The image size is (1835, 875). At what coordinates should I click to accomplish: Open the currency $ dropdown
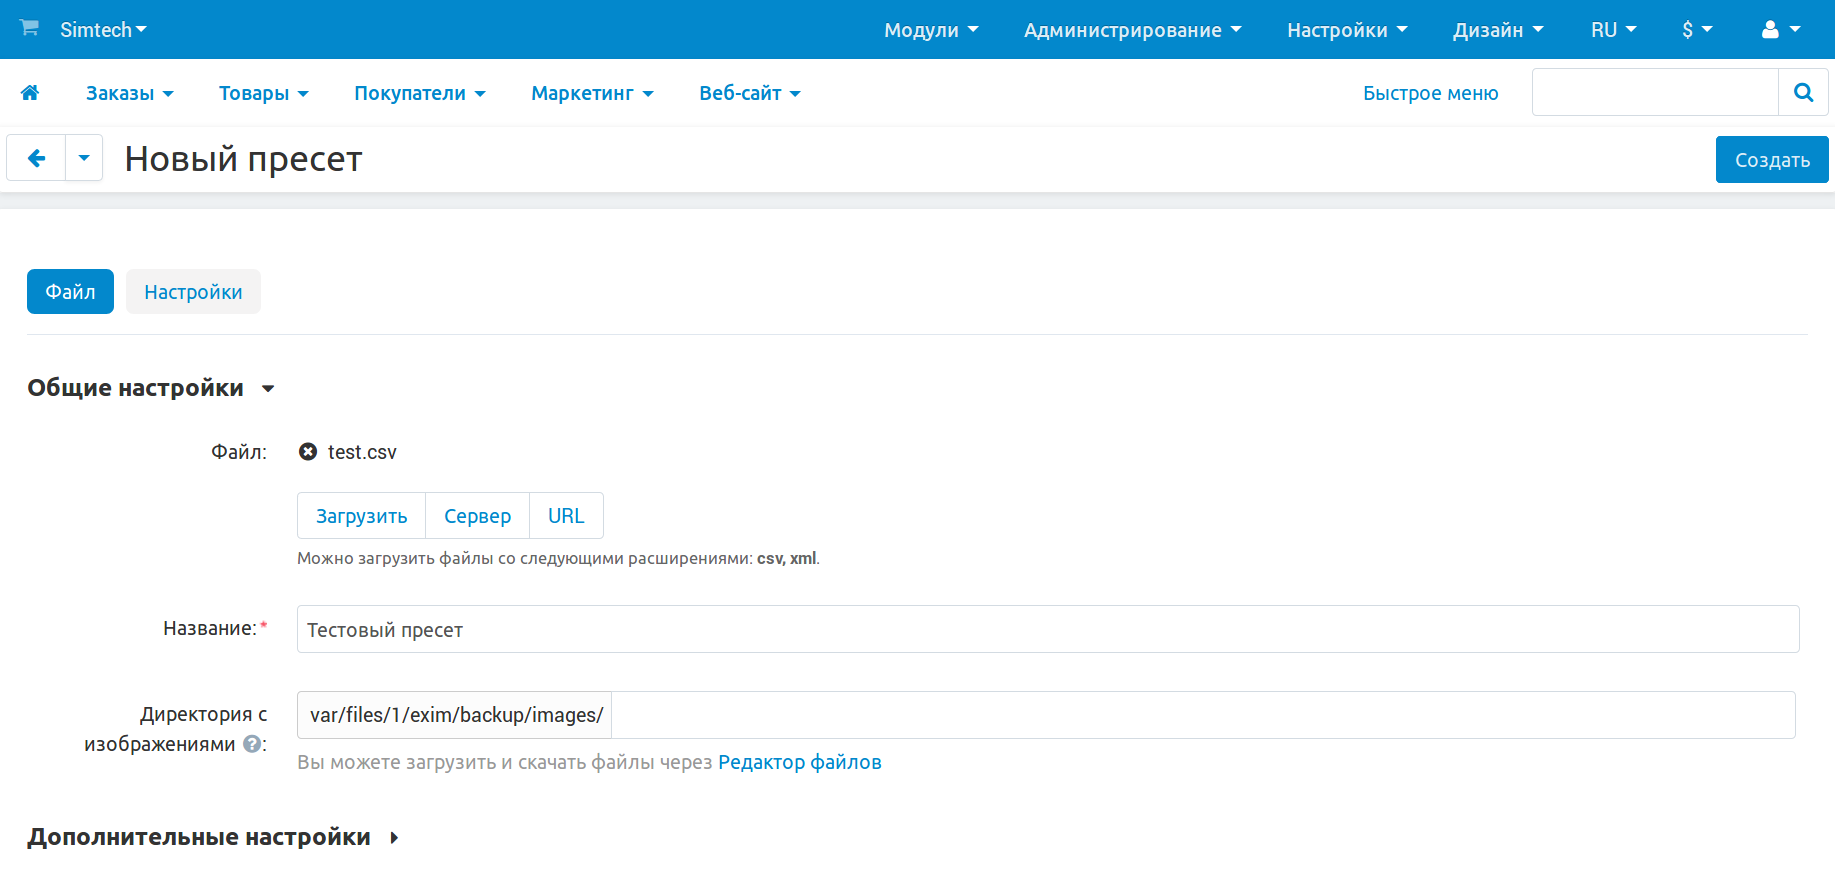pos(1697,30)
